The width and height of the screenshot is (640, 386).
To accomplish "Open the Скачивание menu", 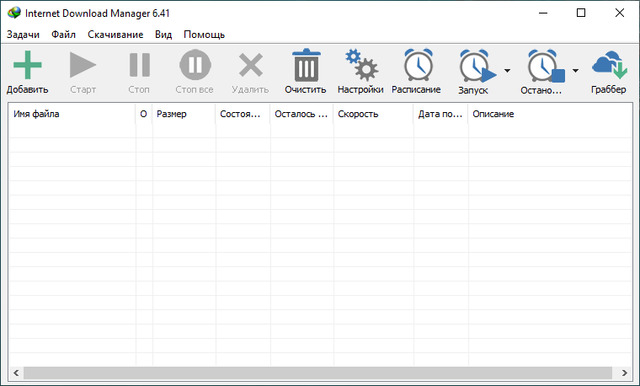I will pyautogui.click(x=116, y=35).
